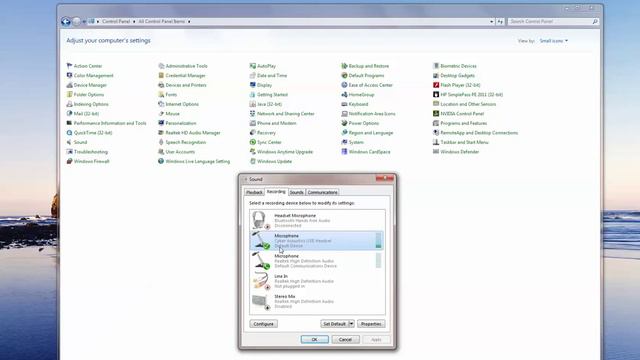Open Credential Manager icon

[x=161, y=76]
